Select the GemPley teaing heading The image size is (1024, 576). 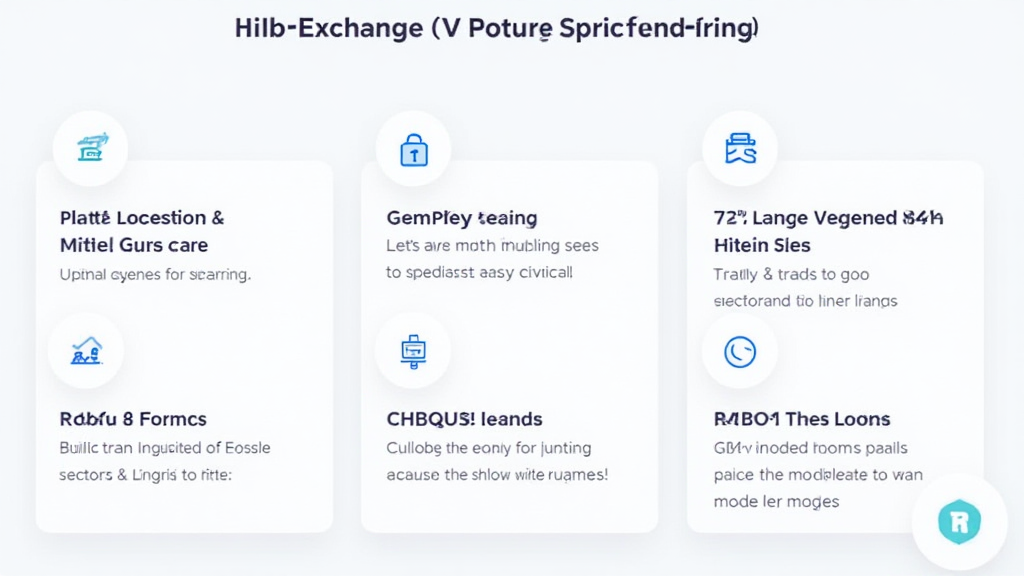pyautogui.click(x=461, y=218)
